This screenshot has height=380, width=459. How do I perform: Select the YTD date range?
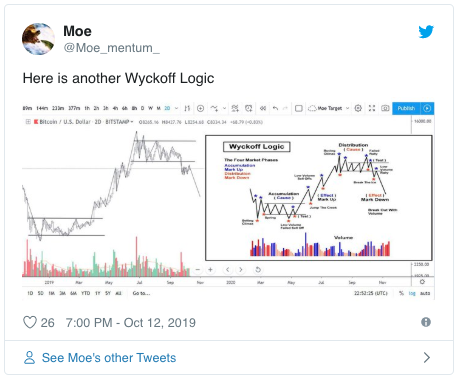86,293
